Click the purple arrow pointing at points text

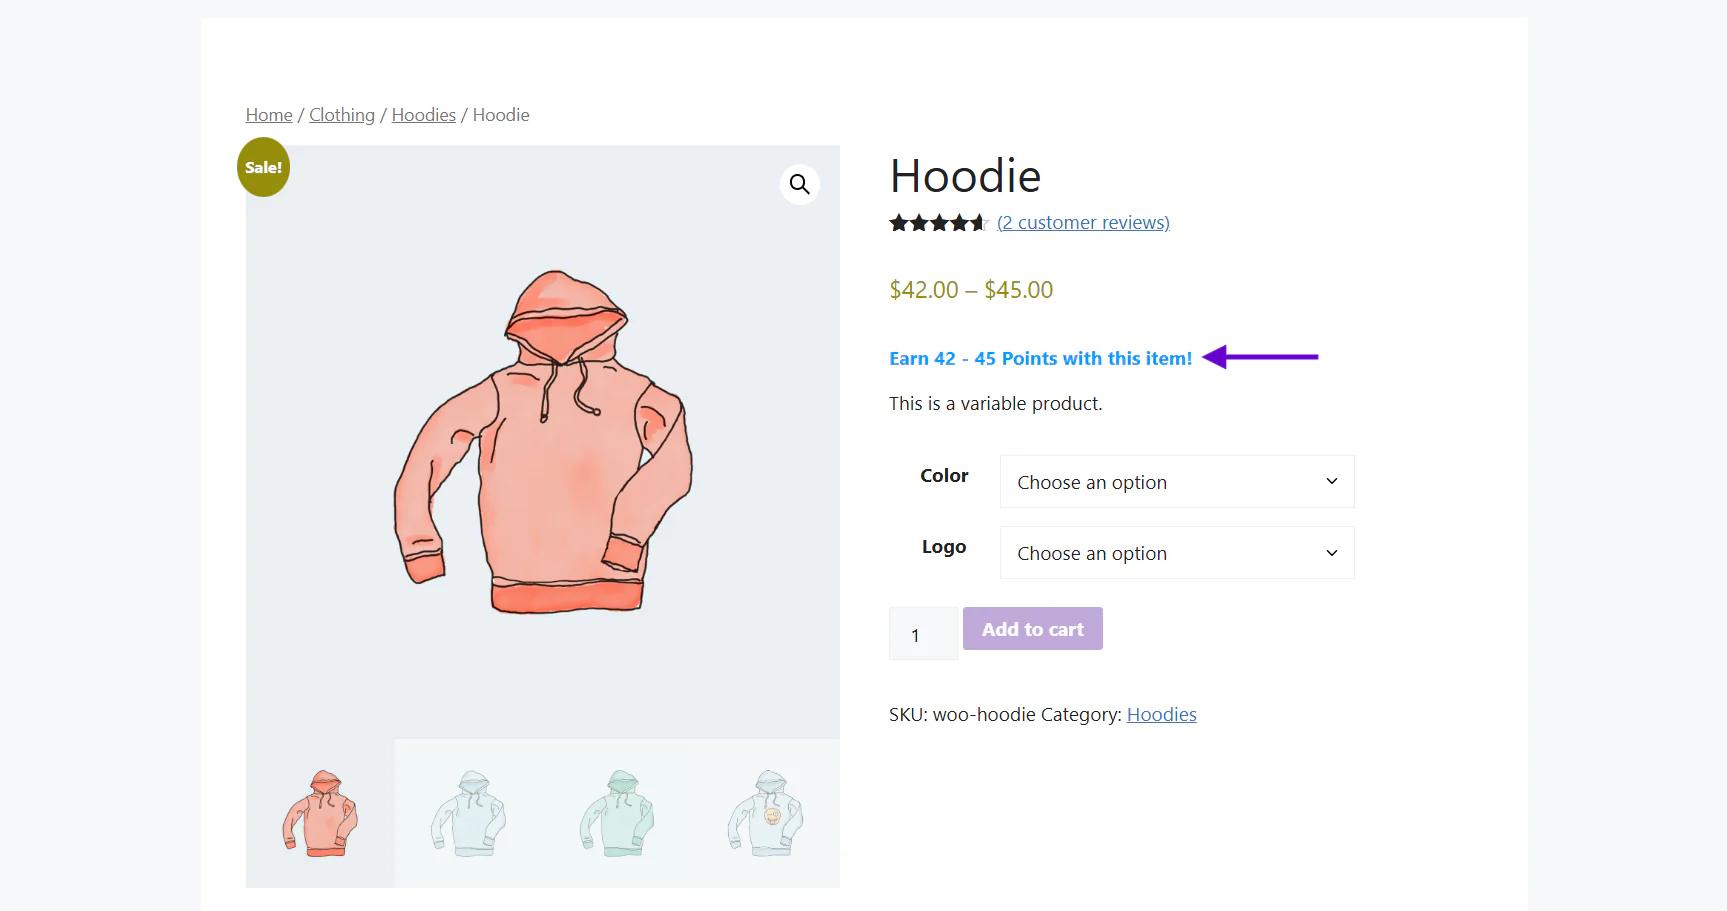(x=1260, y=357)
